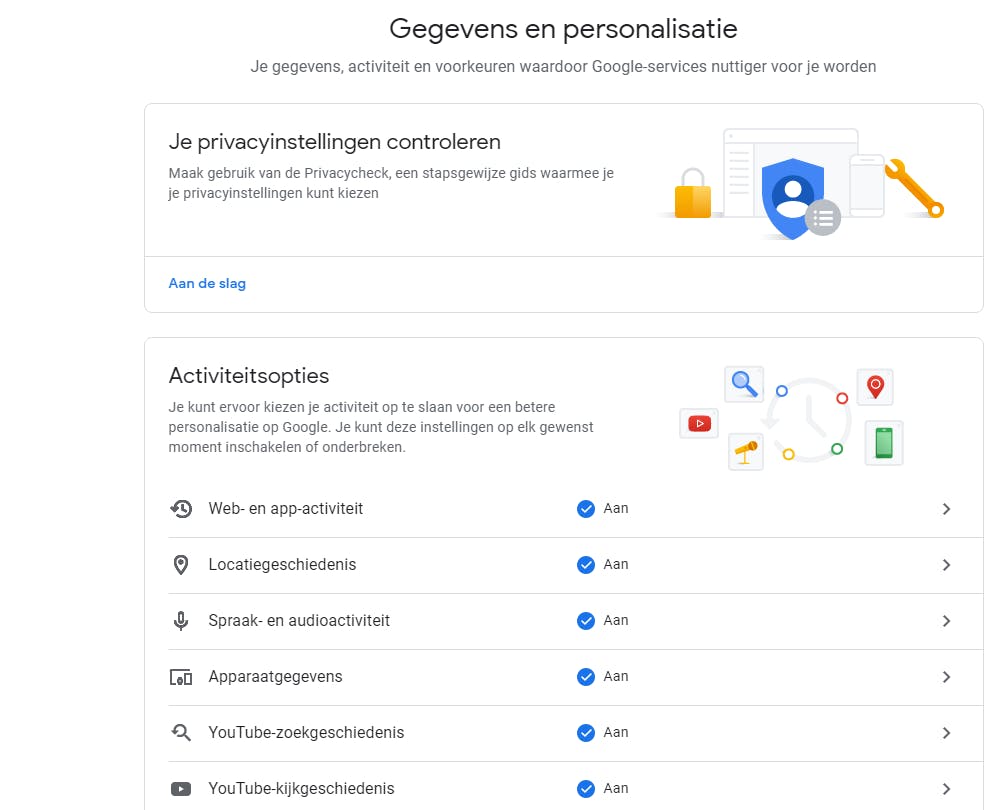
Task: Click the Activiteitsopties clock illustration
Action: coord(808,420)
